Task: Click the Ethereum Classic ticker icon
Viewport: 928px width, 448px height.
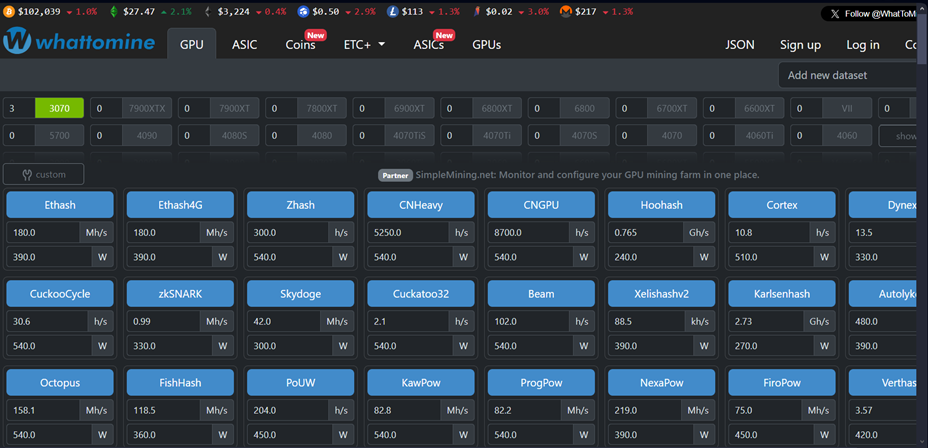Action: tap(114, 11)
